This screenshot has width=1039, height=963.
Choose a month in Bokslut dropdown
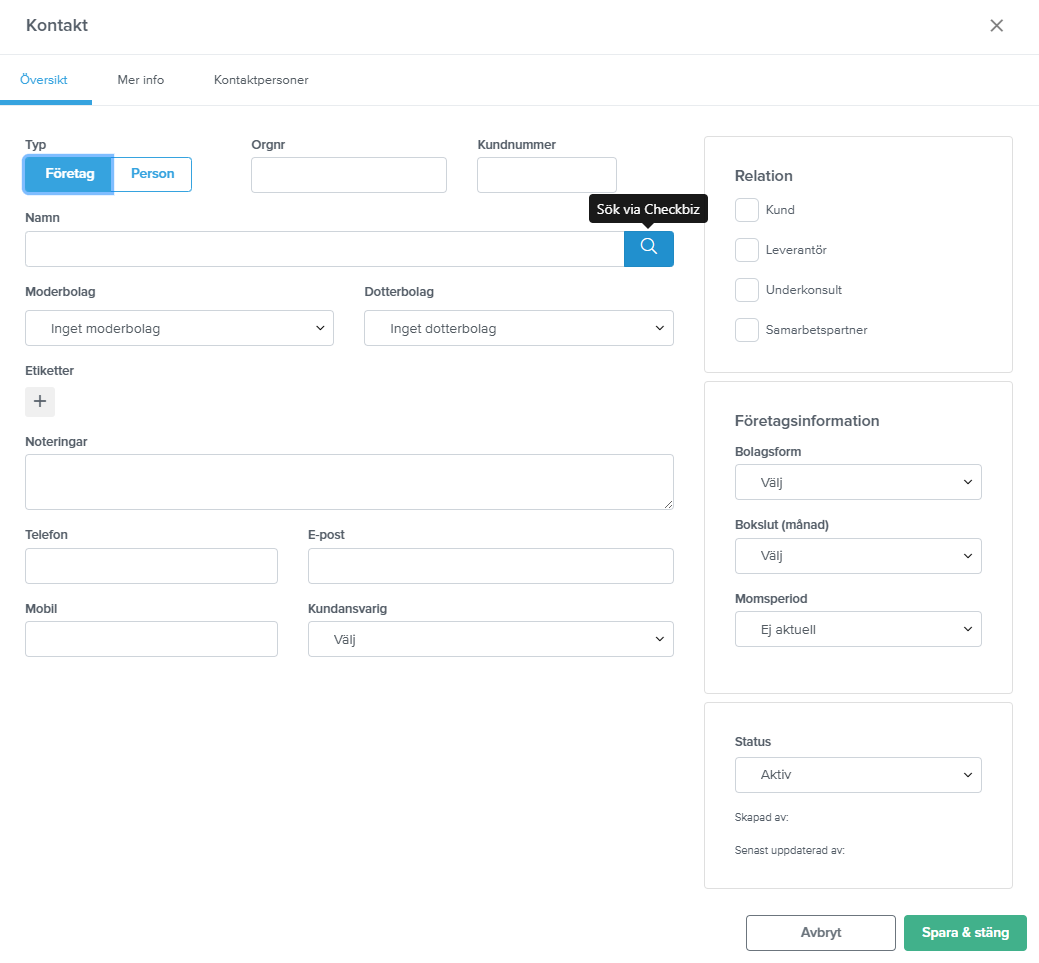857,555
